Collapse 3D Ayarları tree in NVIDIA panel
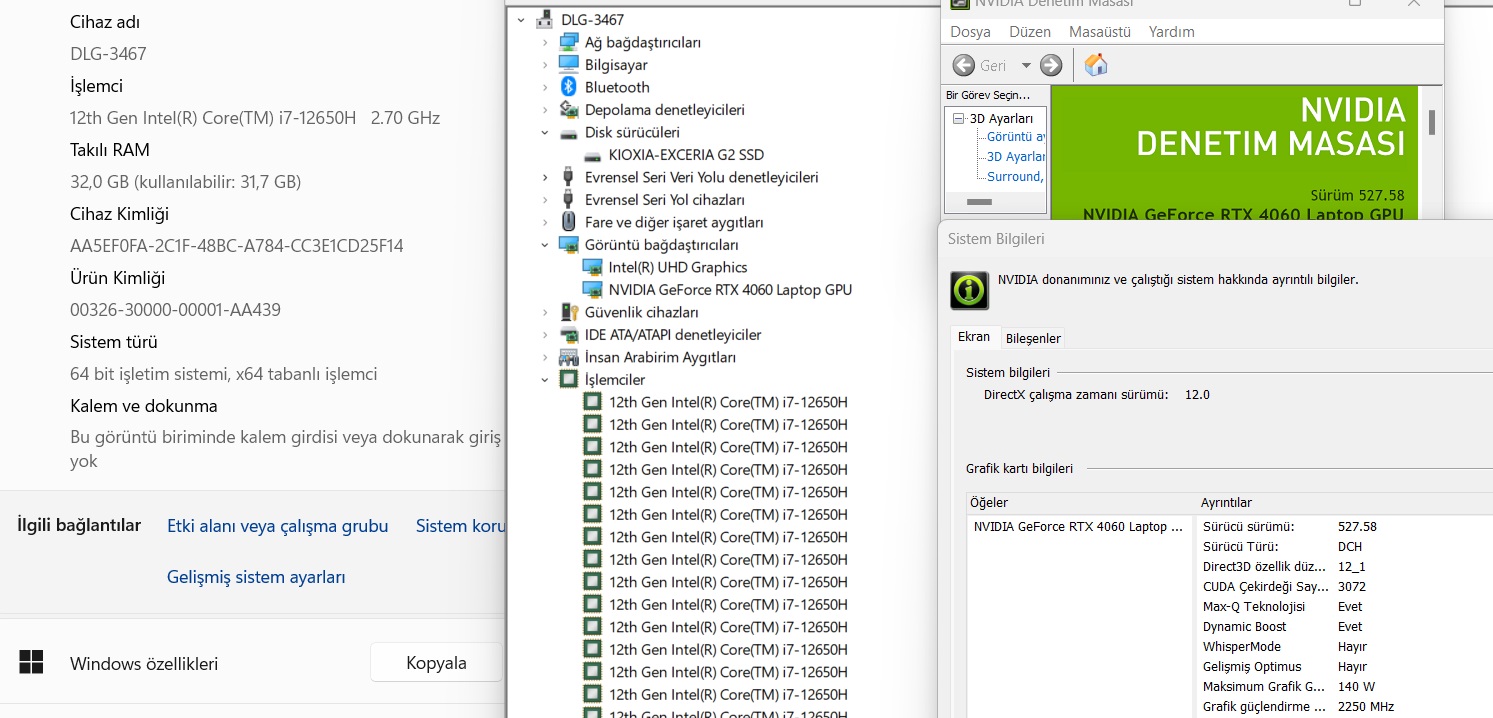Viewport: 1493px width, 718px height. click(x=958, y=118)
